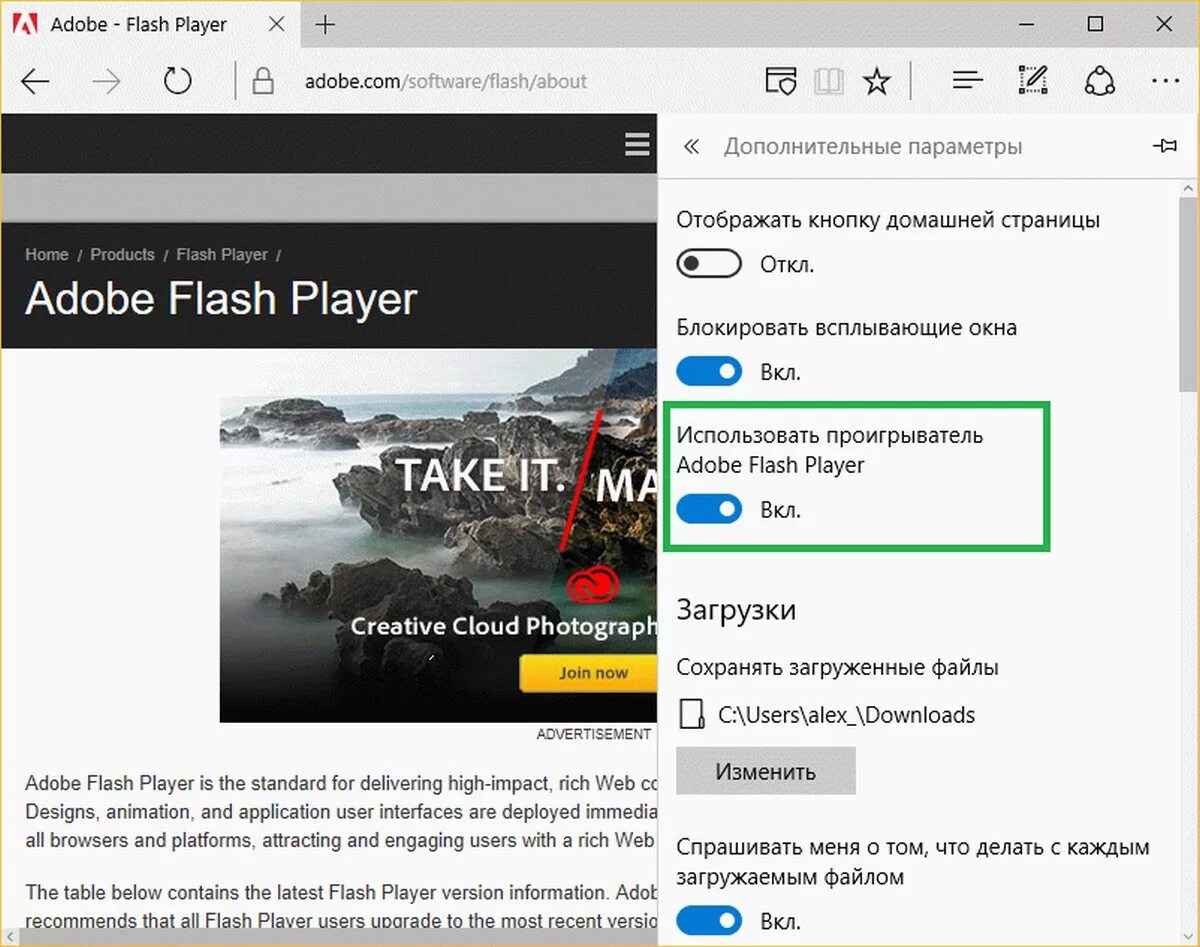The image size is (1200, 947).
Task: Open the More actions menu
Action: pos(1165,80)
